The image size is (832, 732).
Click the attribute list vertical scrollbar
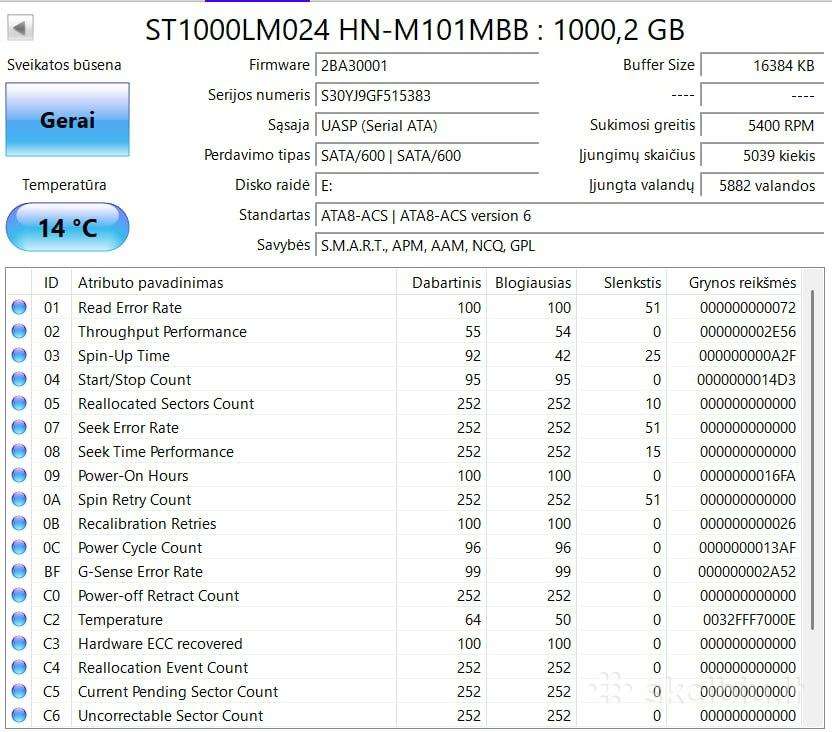pos(812,459)
